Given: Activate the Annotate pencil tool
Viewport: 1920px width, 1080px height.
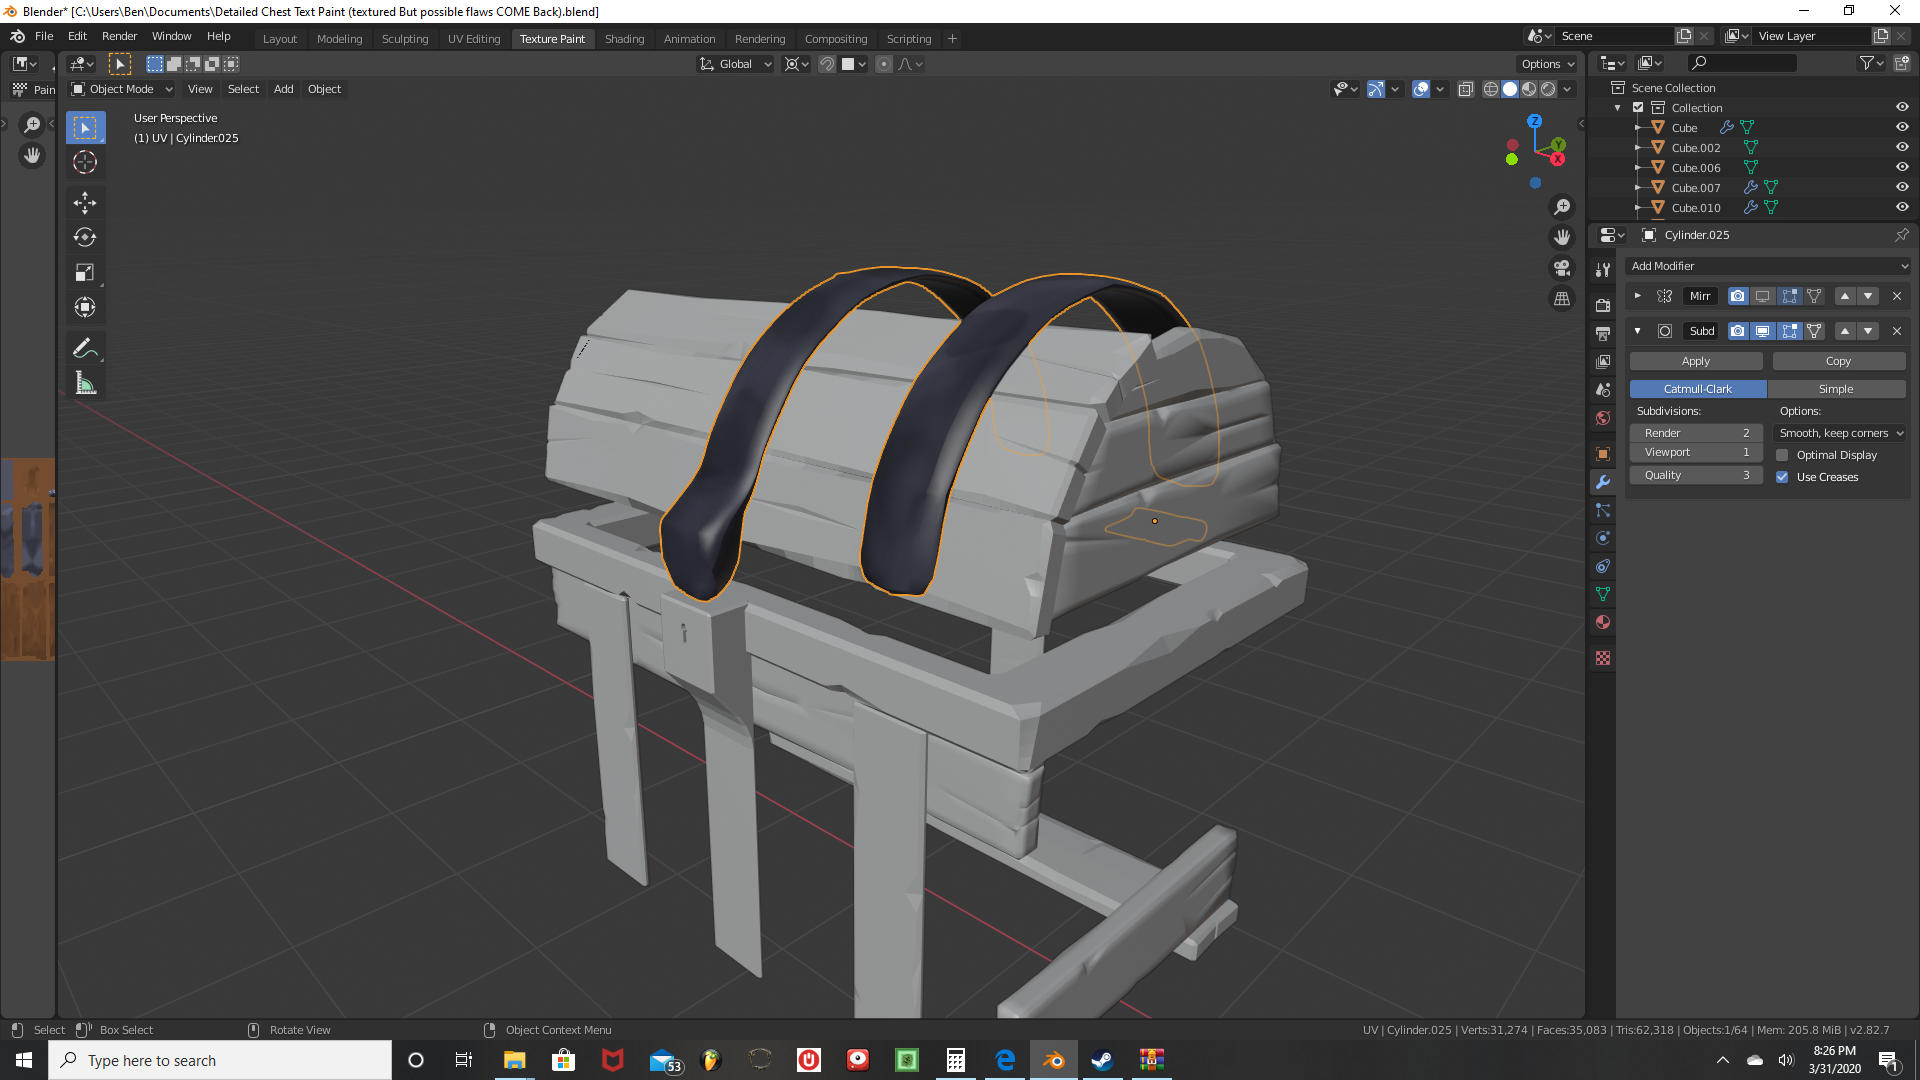Looking at the screenshot, I should (85, 348).
